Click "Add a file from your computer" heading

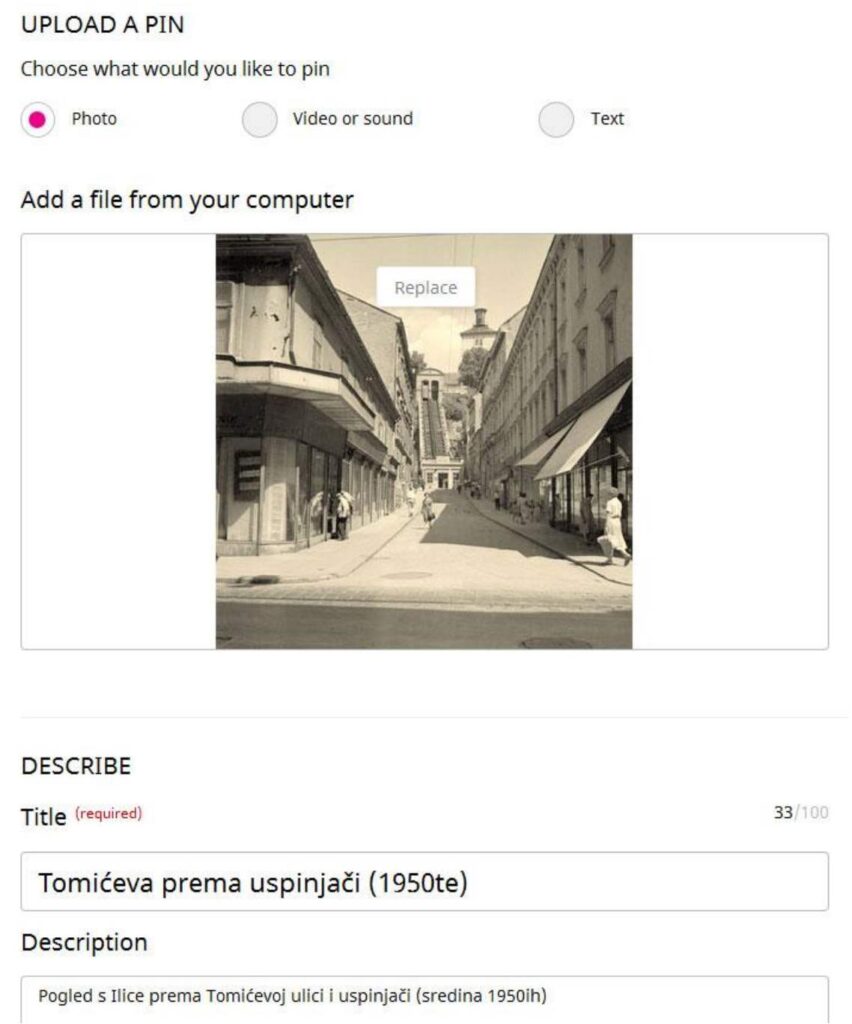tap(187, 200)
